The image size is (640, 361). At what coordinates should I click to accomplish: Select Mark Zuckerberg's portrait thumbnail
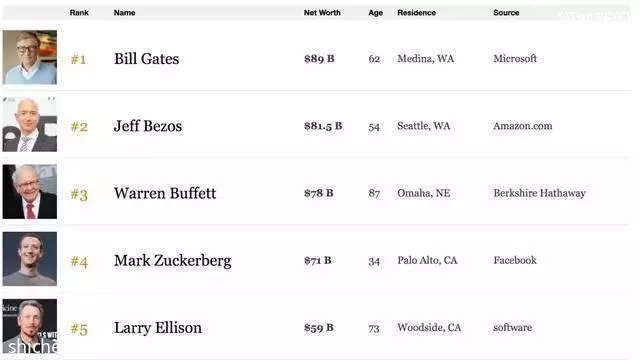[30, 259]
